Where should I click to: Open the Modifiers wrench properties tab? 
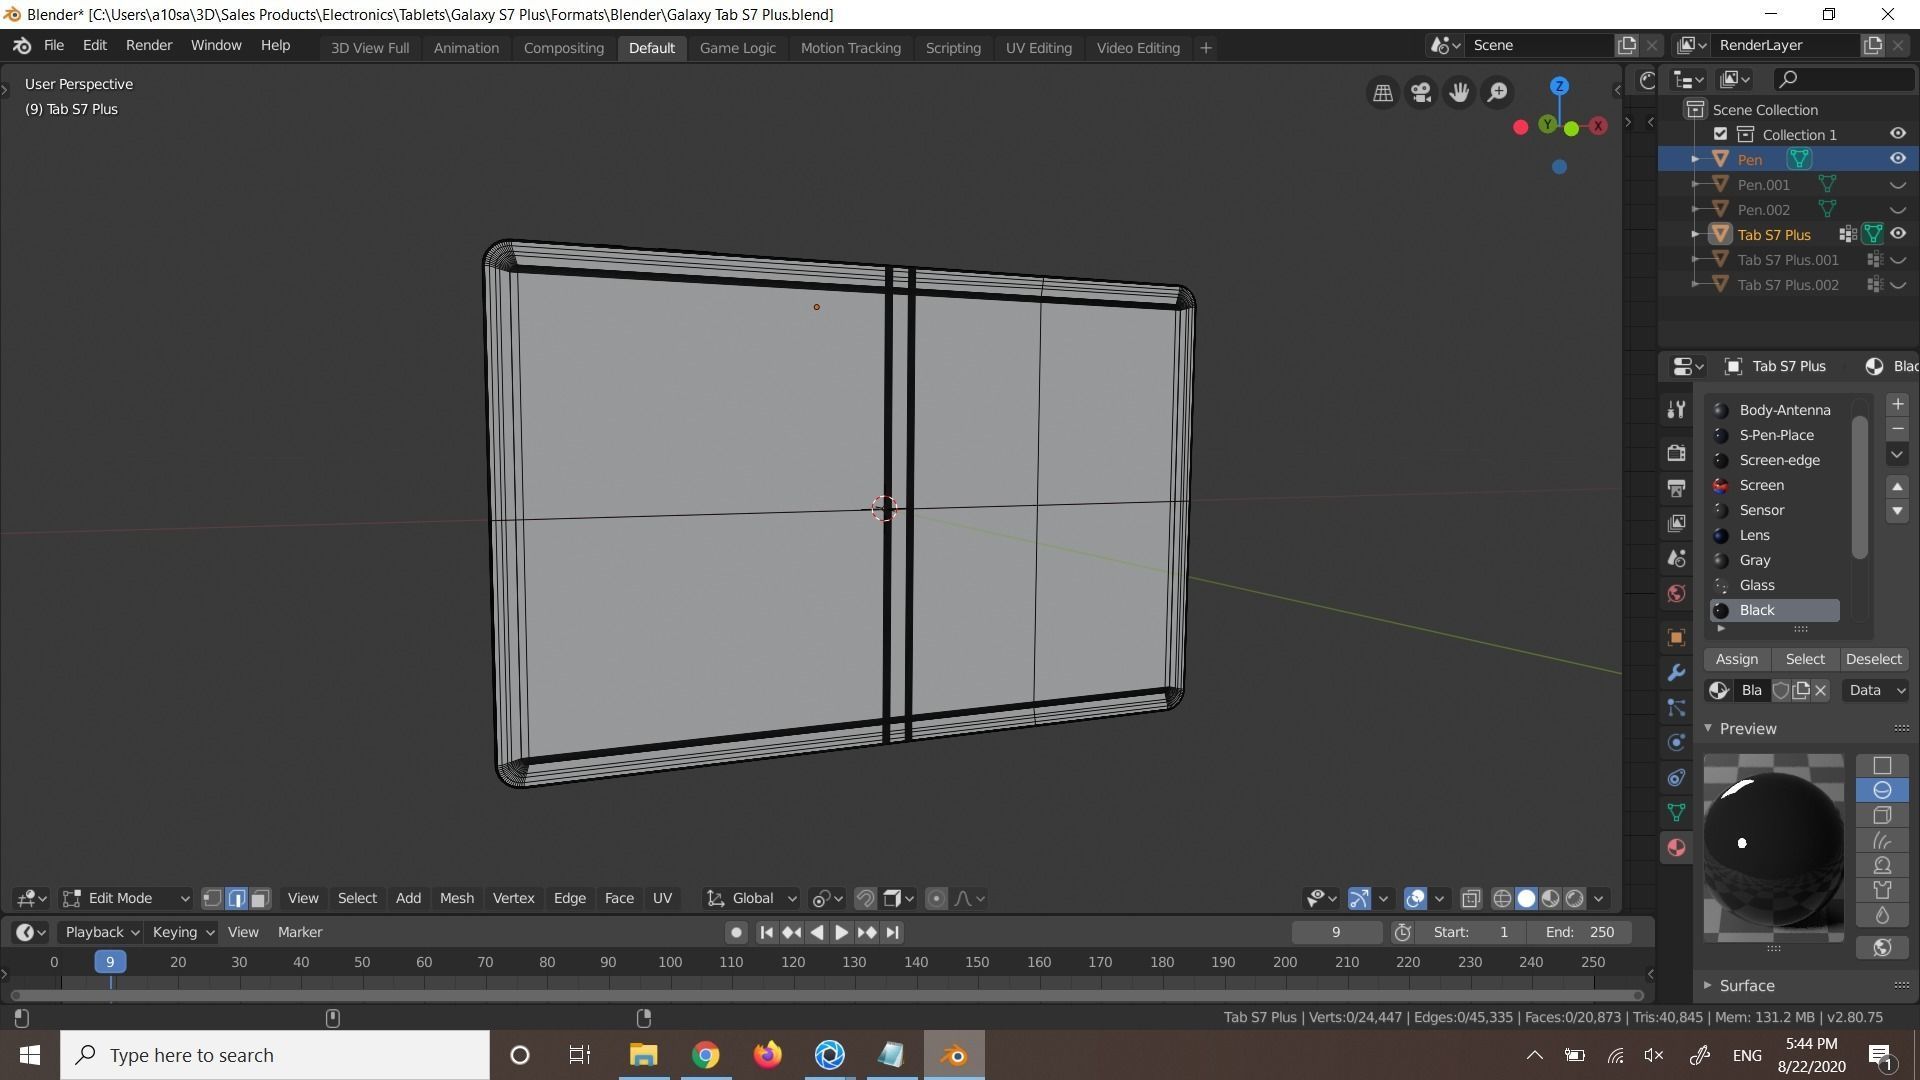pyautogui.click(x=1677, y=673)
